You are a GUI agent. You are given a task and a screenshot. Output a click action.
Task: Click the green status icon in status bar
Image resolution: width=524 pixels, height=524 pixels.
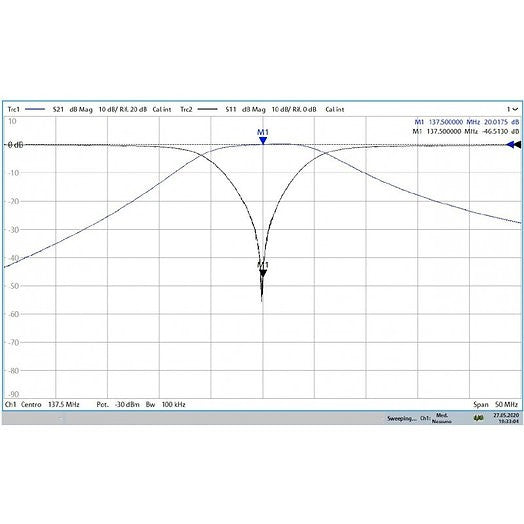tap(478, 418)
